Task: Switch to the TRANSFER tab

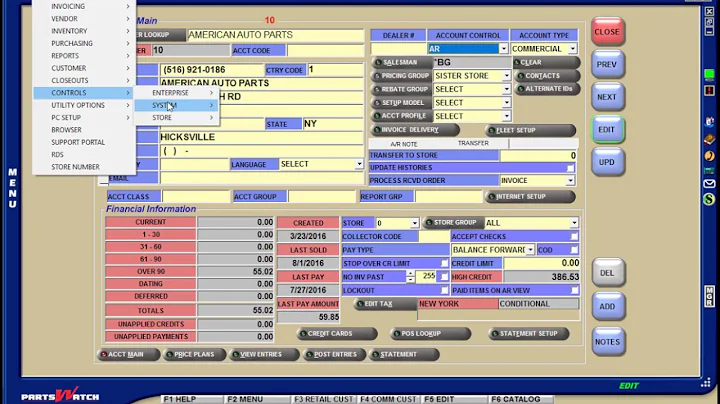Action: point(473,143)
